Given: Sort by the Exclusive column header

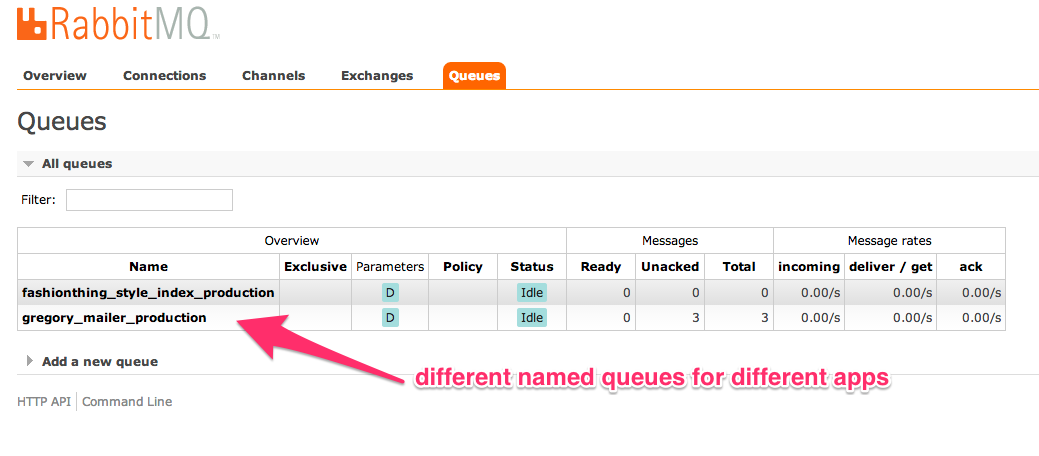Looking at the screenshot, I should (x=315, y=267).
